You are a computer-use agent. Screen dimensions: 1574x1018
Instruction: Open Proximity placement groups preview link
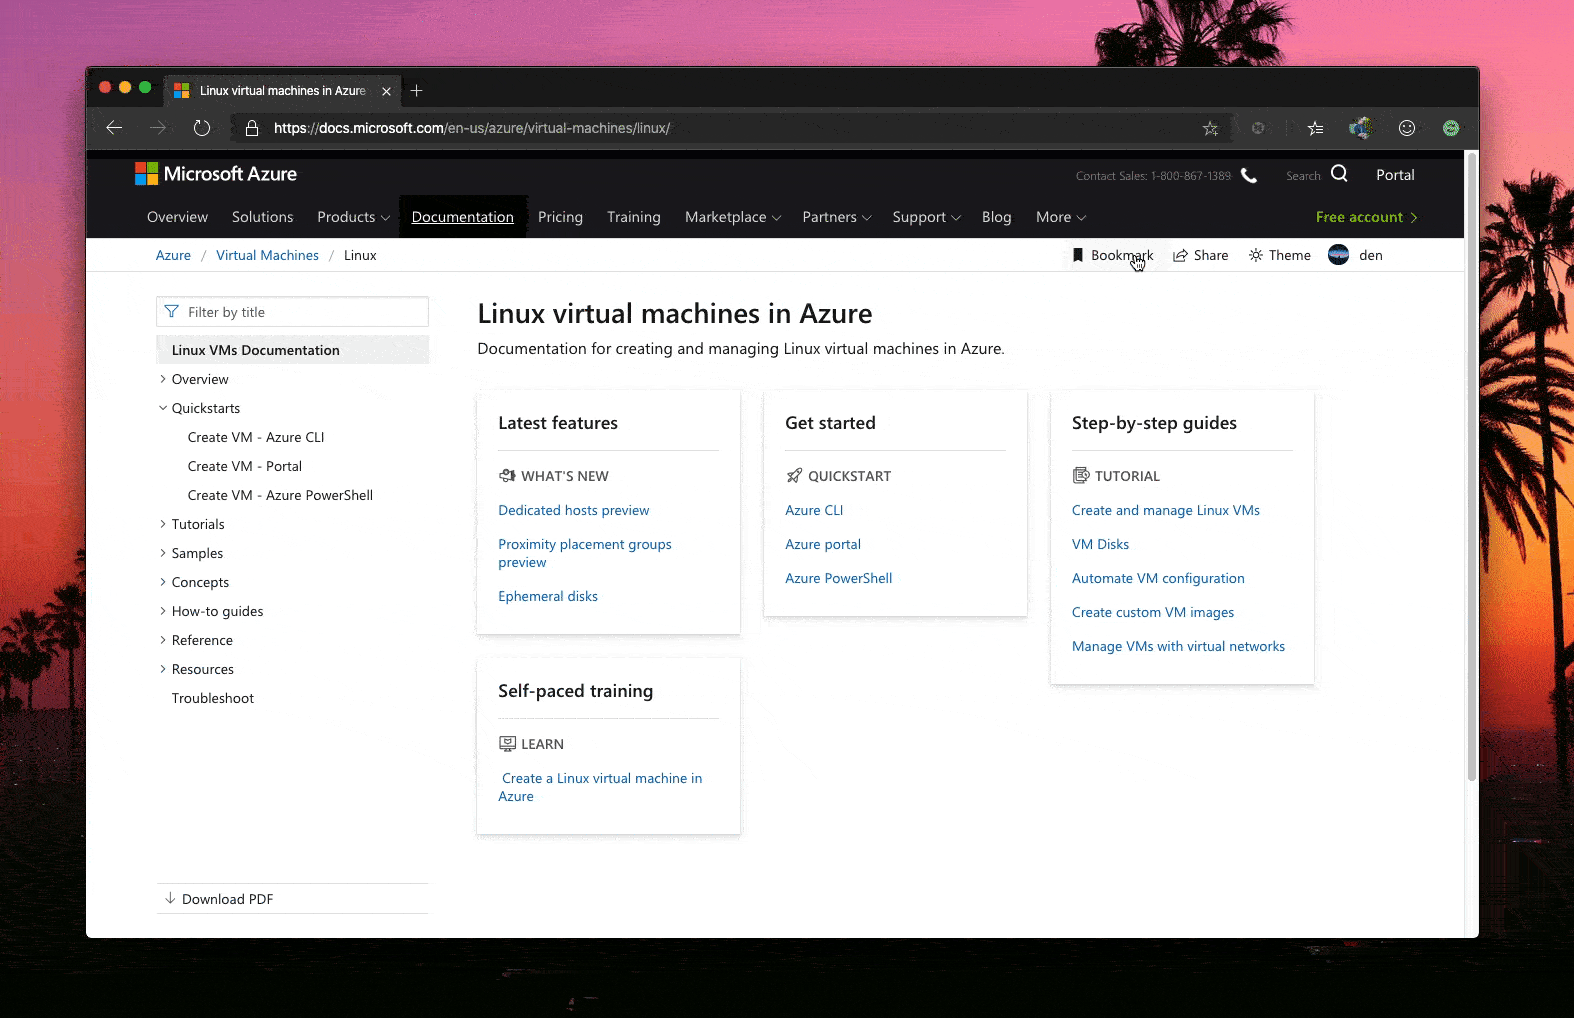coord(584,553)
